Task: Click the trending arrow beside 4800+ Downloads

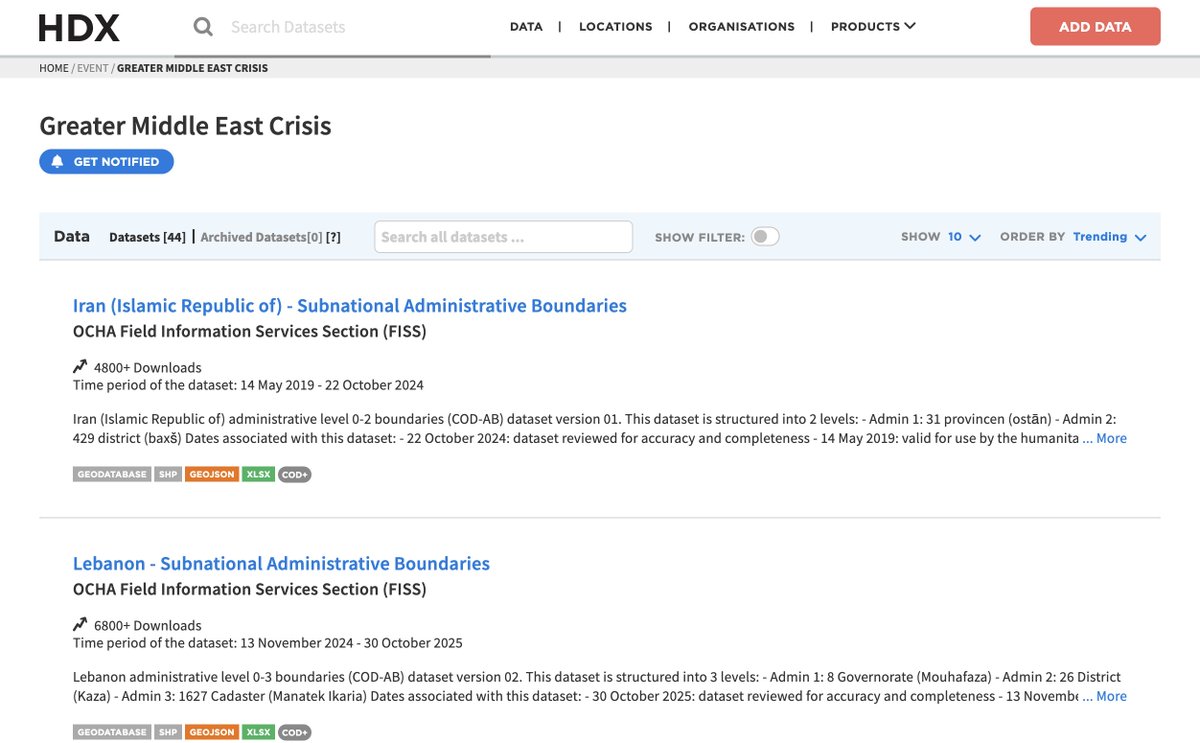Action: point(80,367)
